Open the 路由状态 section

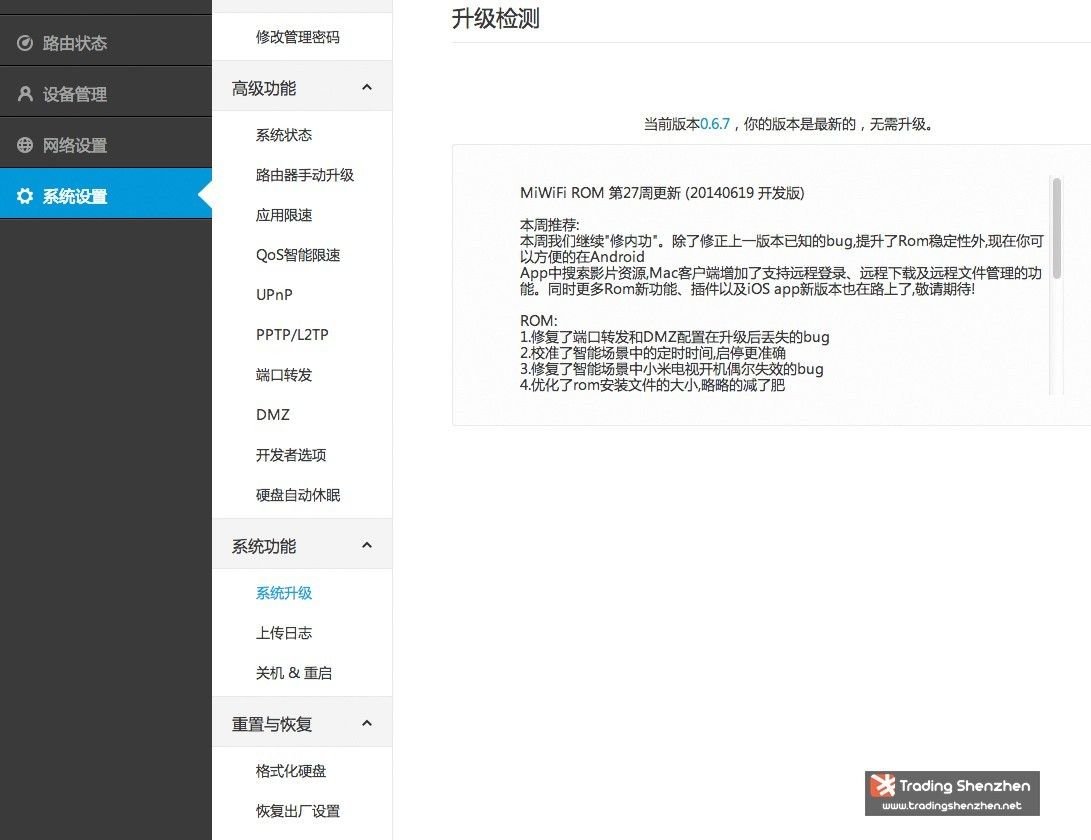pyautogui.click(x=106, y=41)
